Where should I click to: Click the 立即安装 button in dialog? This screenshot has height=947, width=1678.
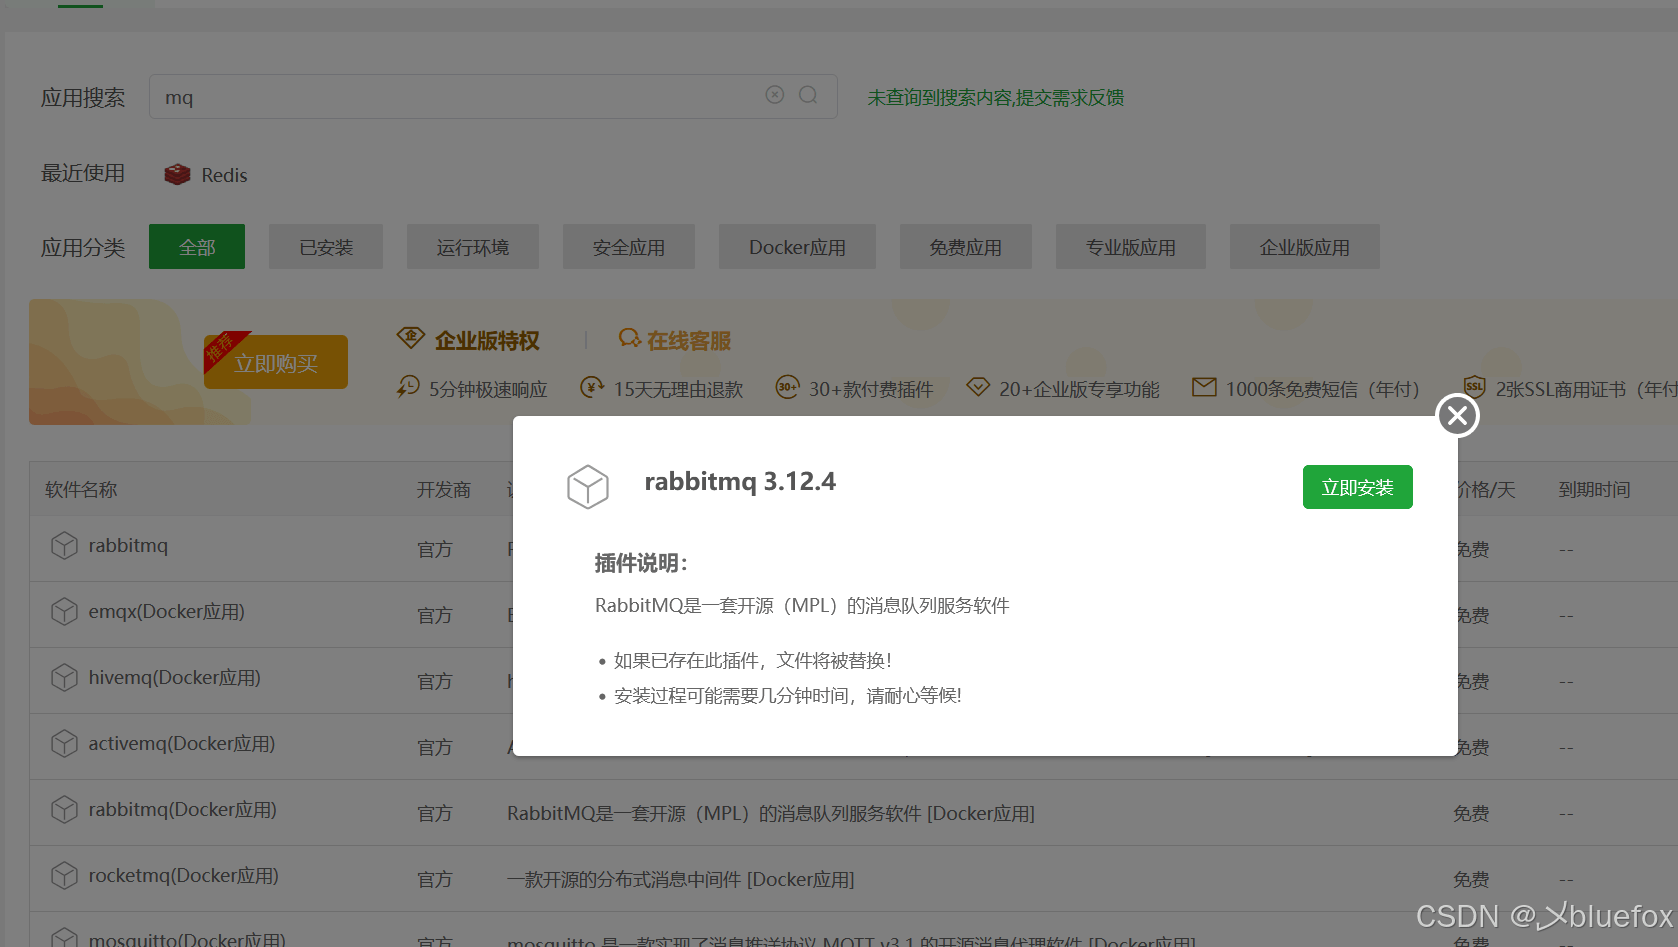(1358, 487)
